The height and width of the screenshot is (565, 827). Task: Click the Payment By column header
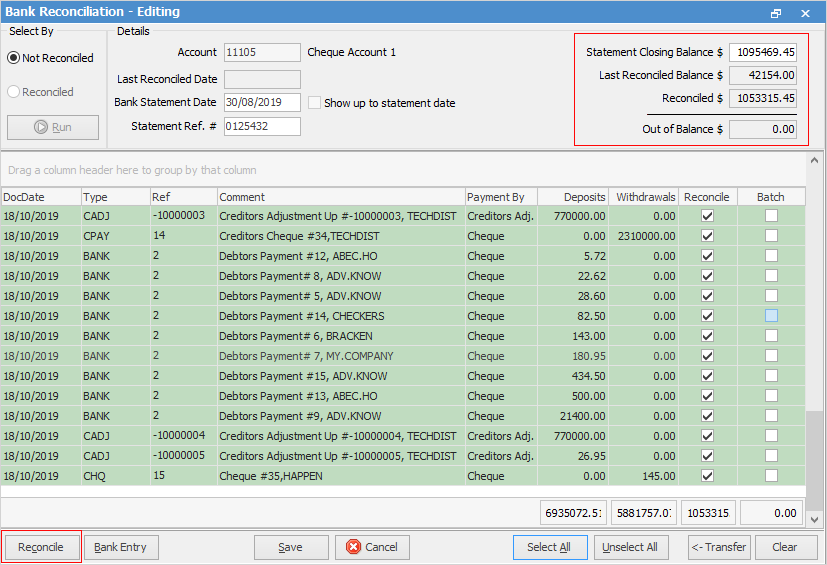(x=500, y=197)
